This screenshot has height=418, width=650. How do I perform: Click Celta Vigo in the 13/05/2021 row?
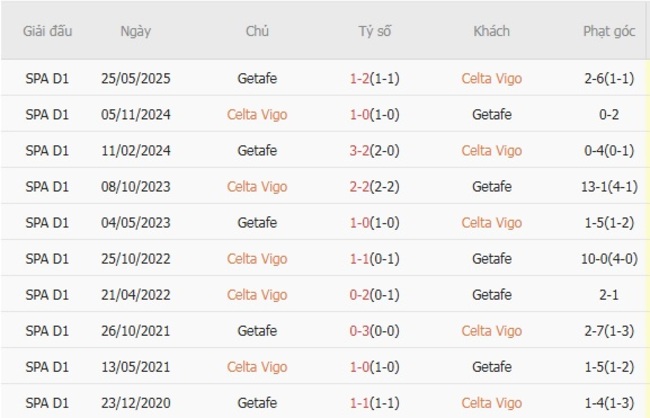coord(257,366)
